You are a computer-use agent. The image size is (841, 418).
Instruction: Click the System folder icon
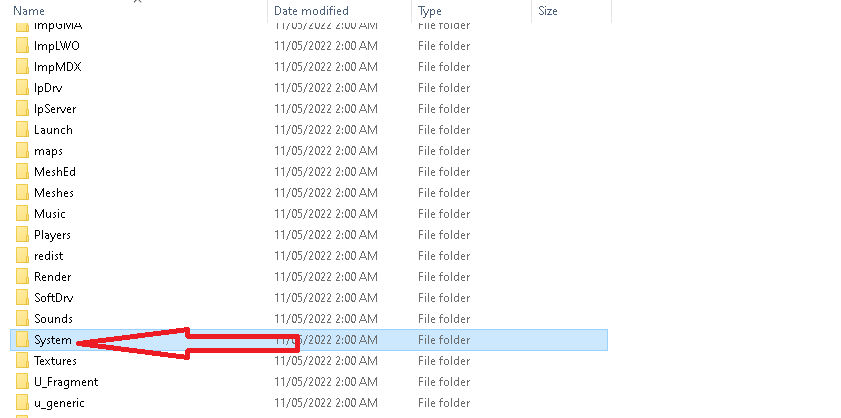(x=23, y=340)
